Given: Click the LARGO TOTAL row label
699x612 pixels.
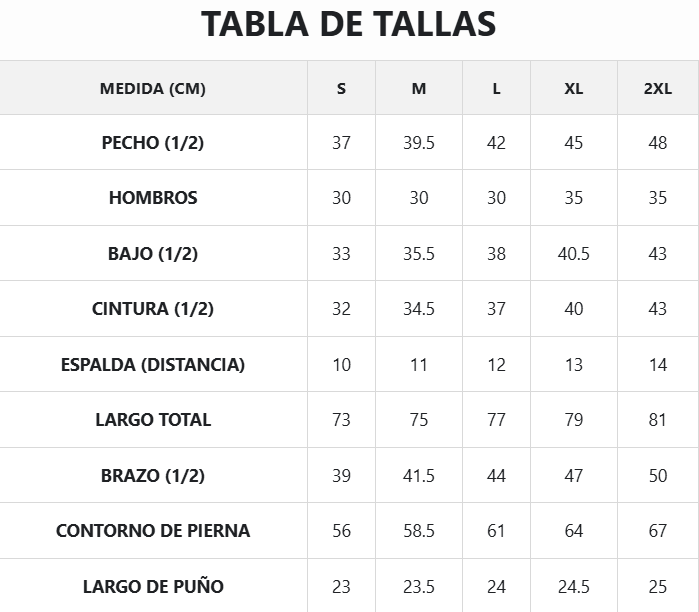Looking at the screenshot, I should [x=153, y=420].
